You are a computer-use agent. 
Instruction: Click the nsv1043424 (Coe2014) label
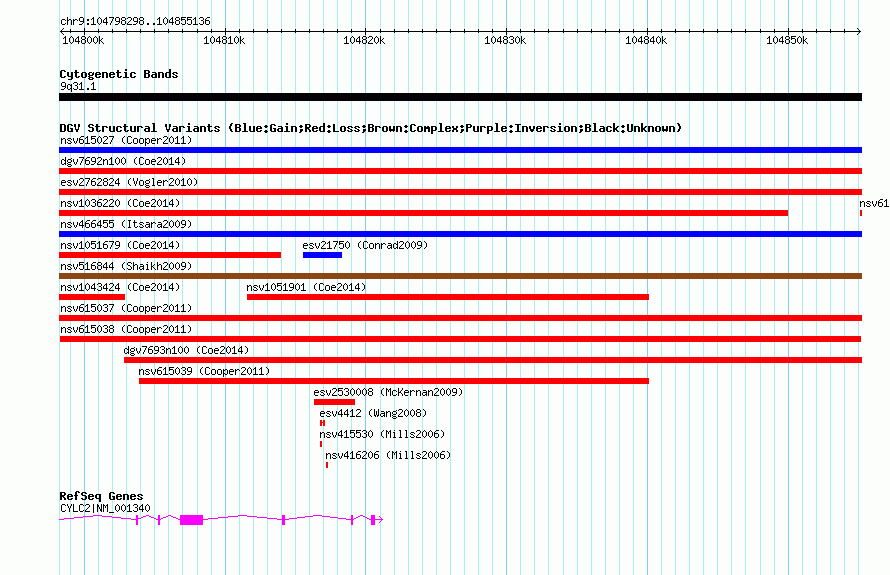coord(120,287)
